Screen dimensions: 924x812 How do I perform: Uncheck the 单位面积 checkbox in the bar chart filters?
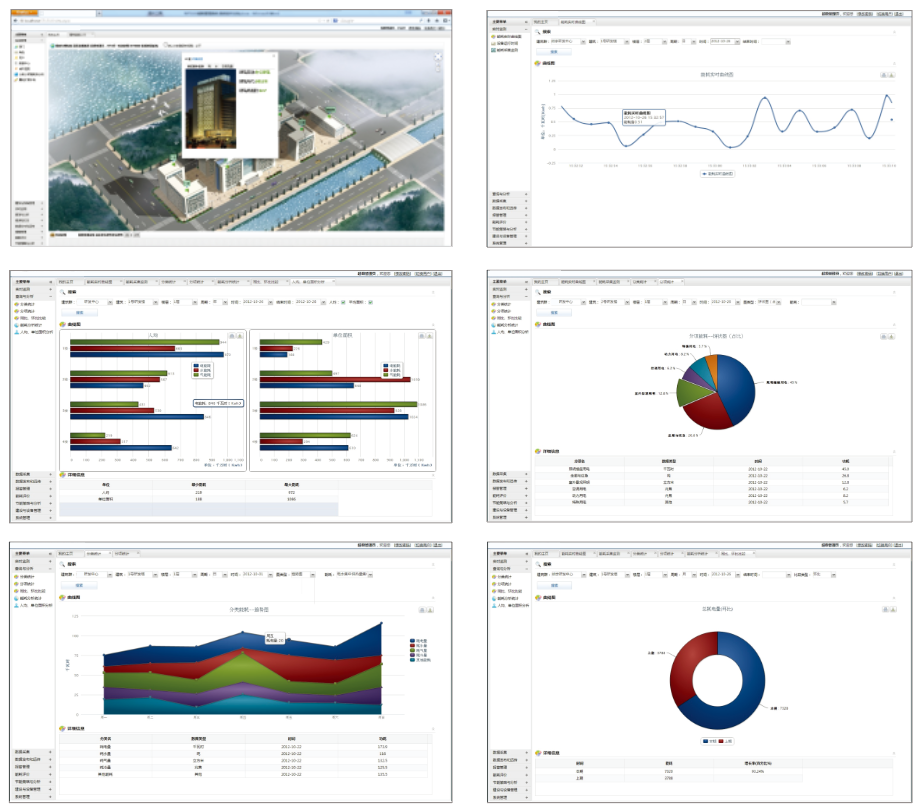click(x=371, y=302)
